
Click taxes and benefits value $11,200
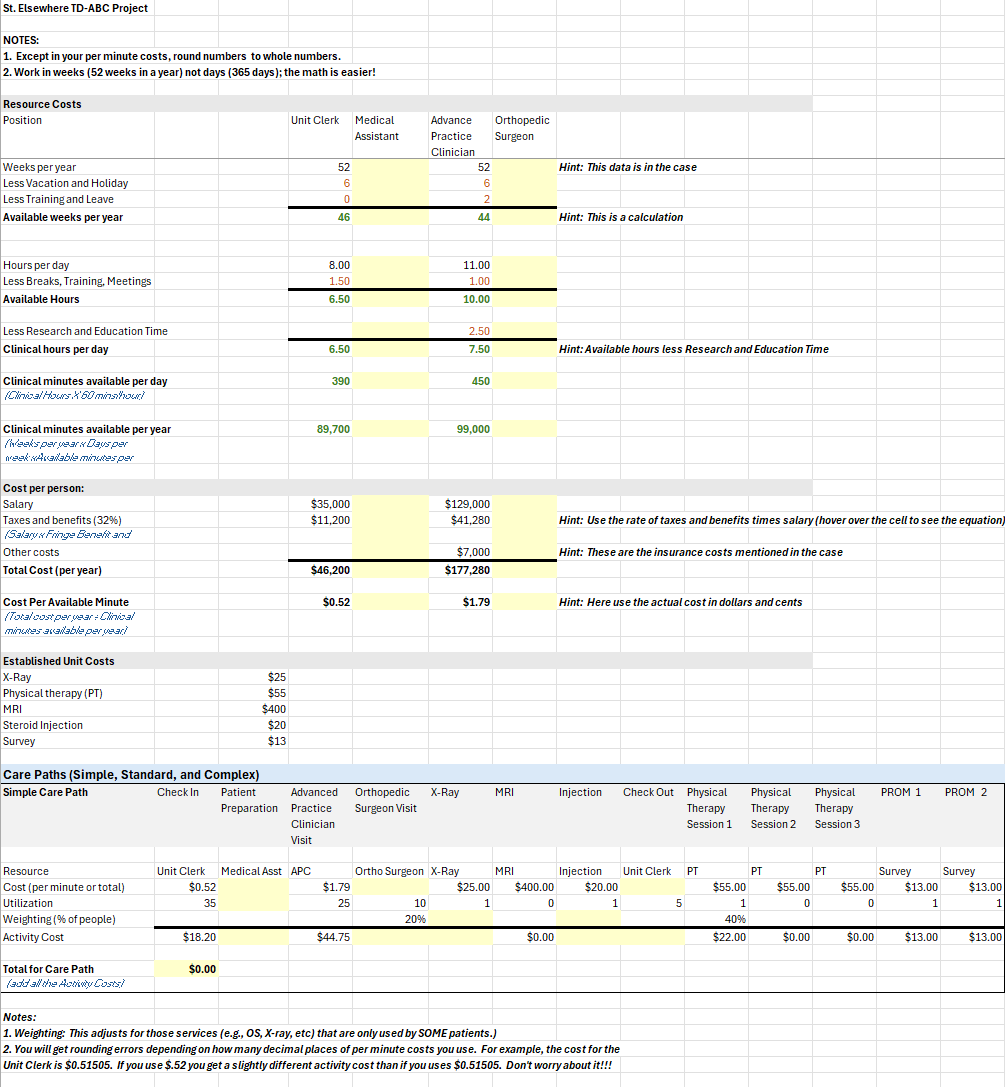tap(320, 520)
